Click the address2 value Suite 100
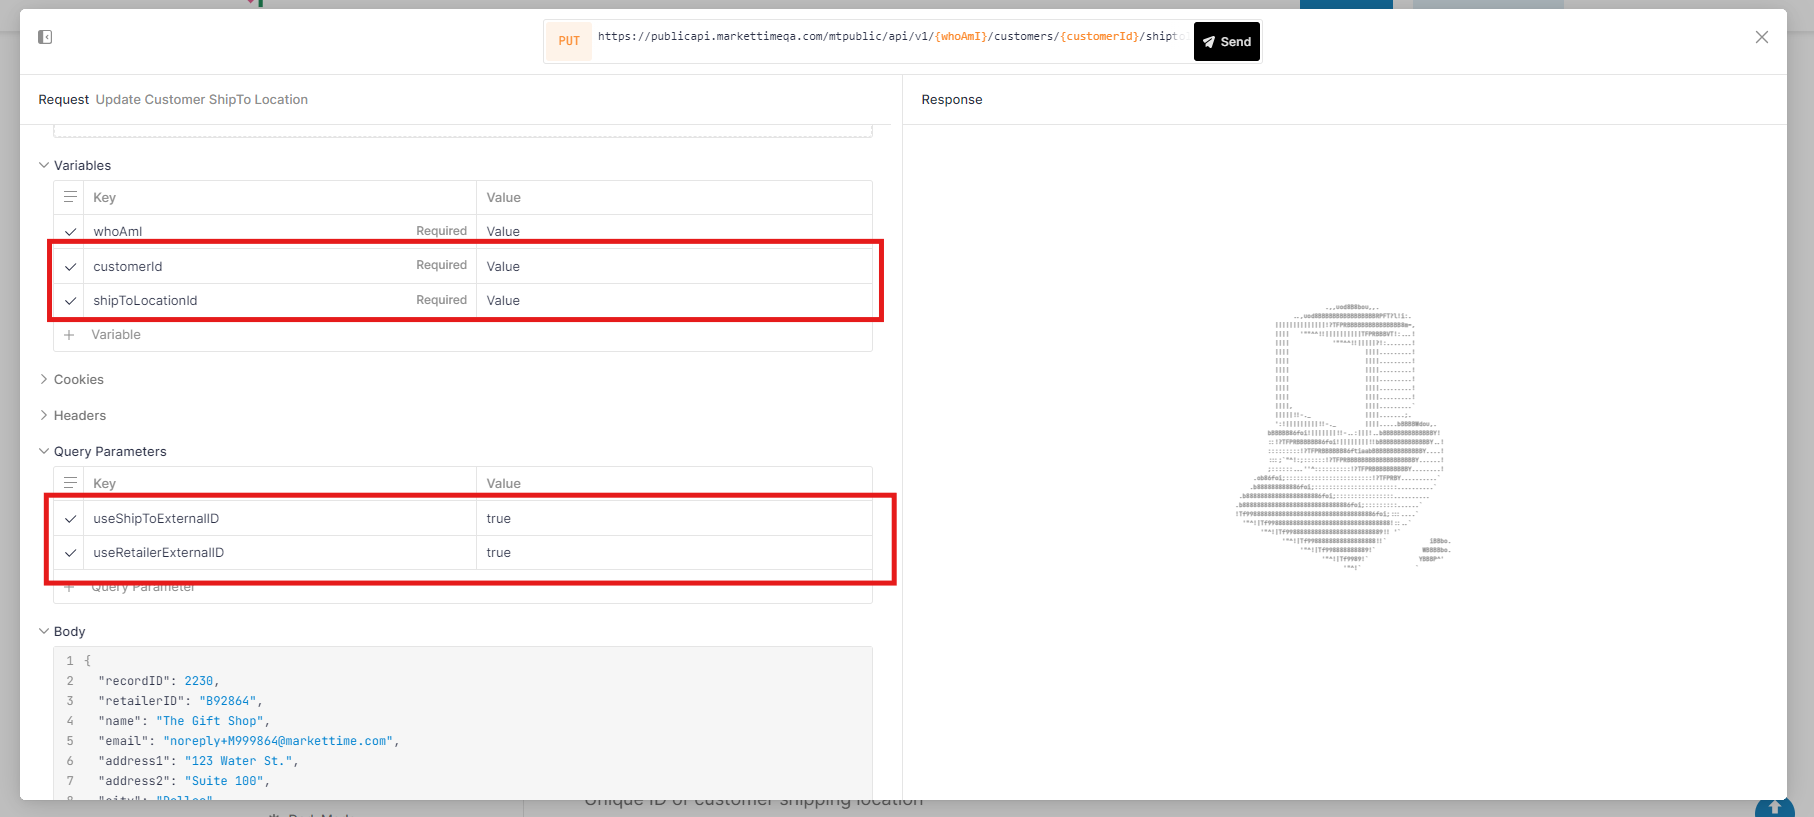 pos(224,781)
